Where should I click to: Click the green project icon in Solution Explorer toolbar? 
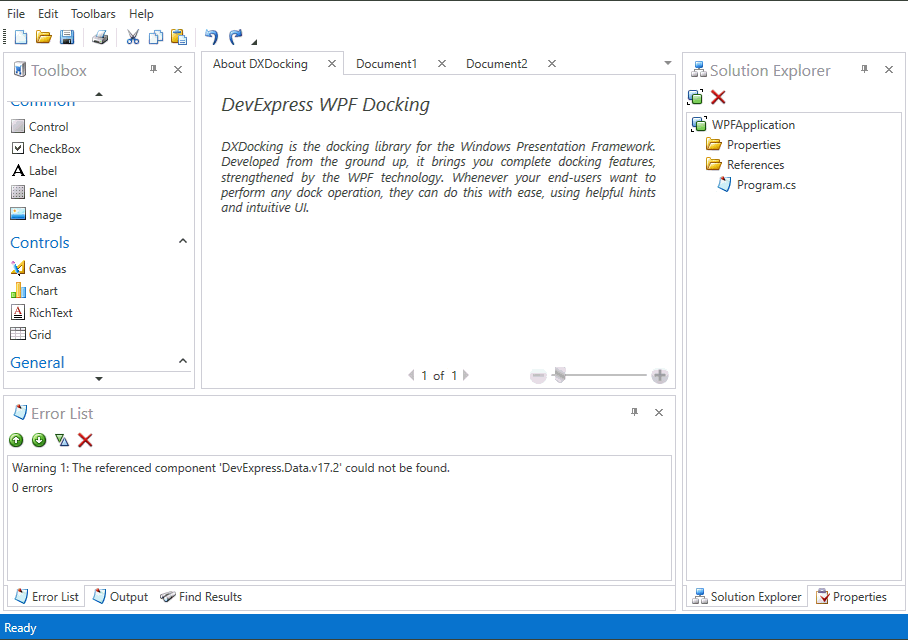[695, 97]
